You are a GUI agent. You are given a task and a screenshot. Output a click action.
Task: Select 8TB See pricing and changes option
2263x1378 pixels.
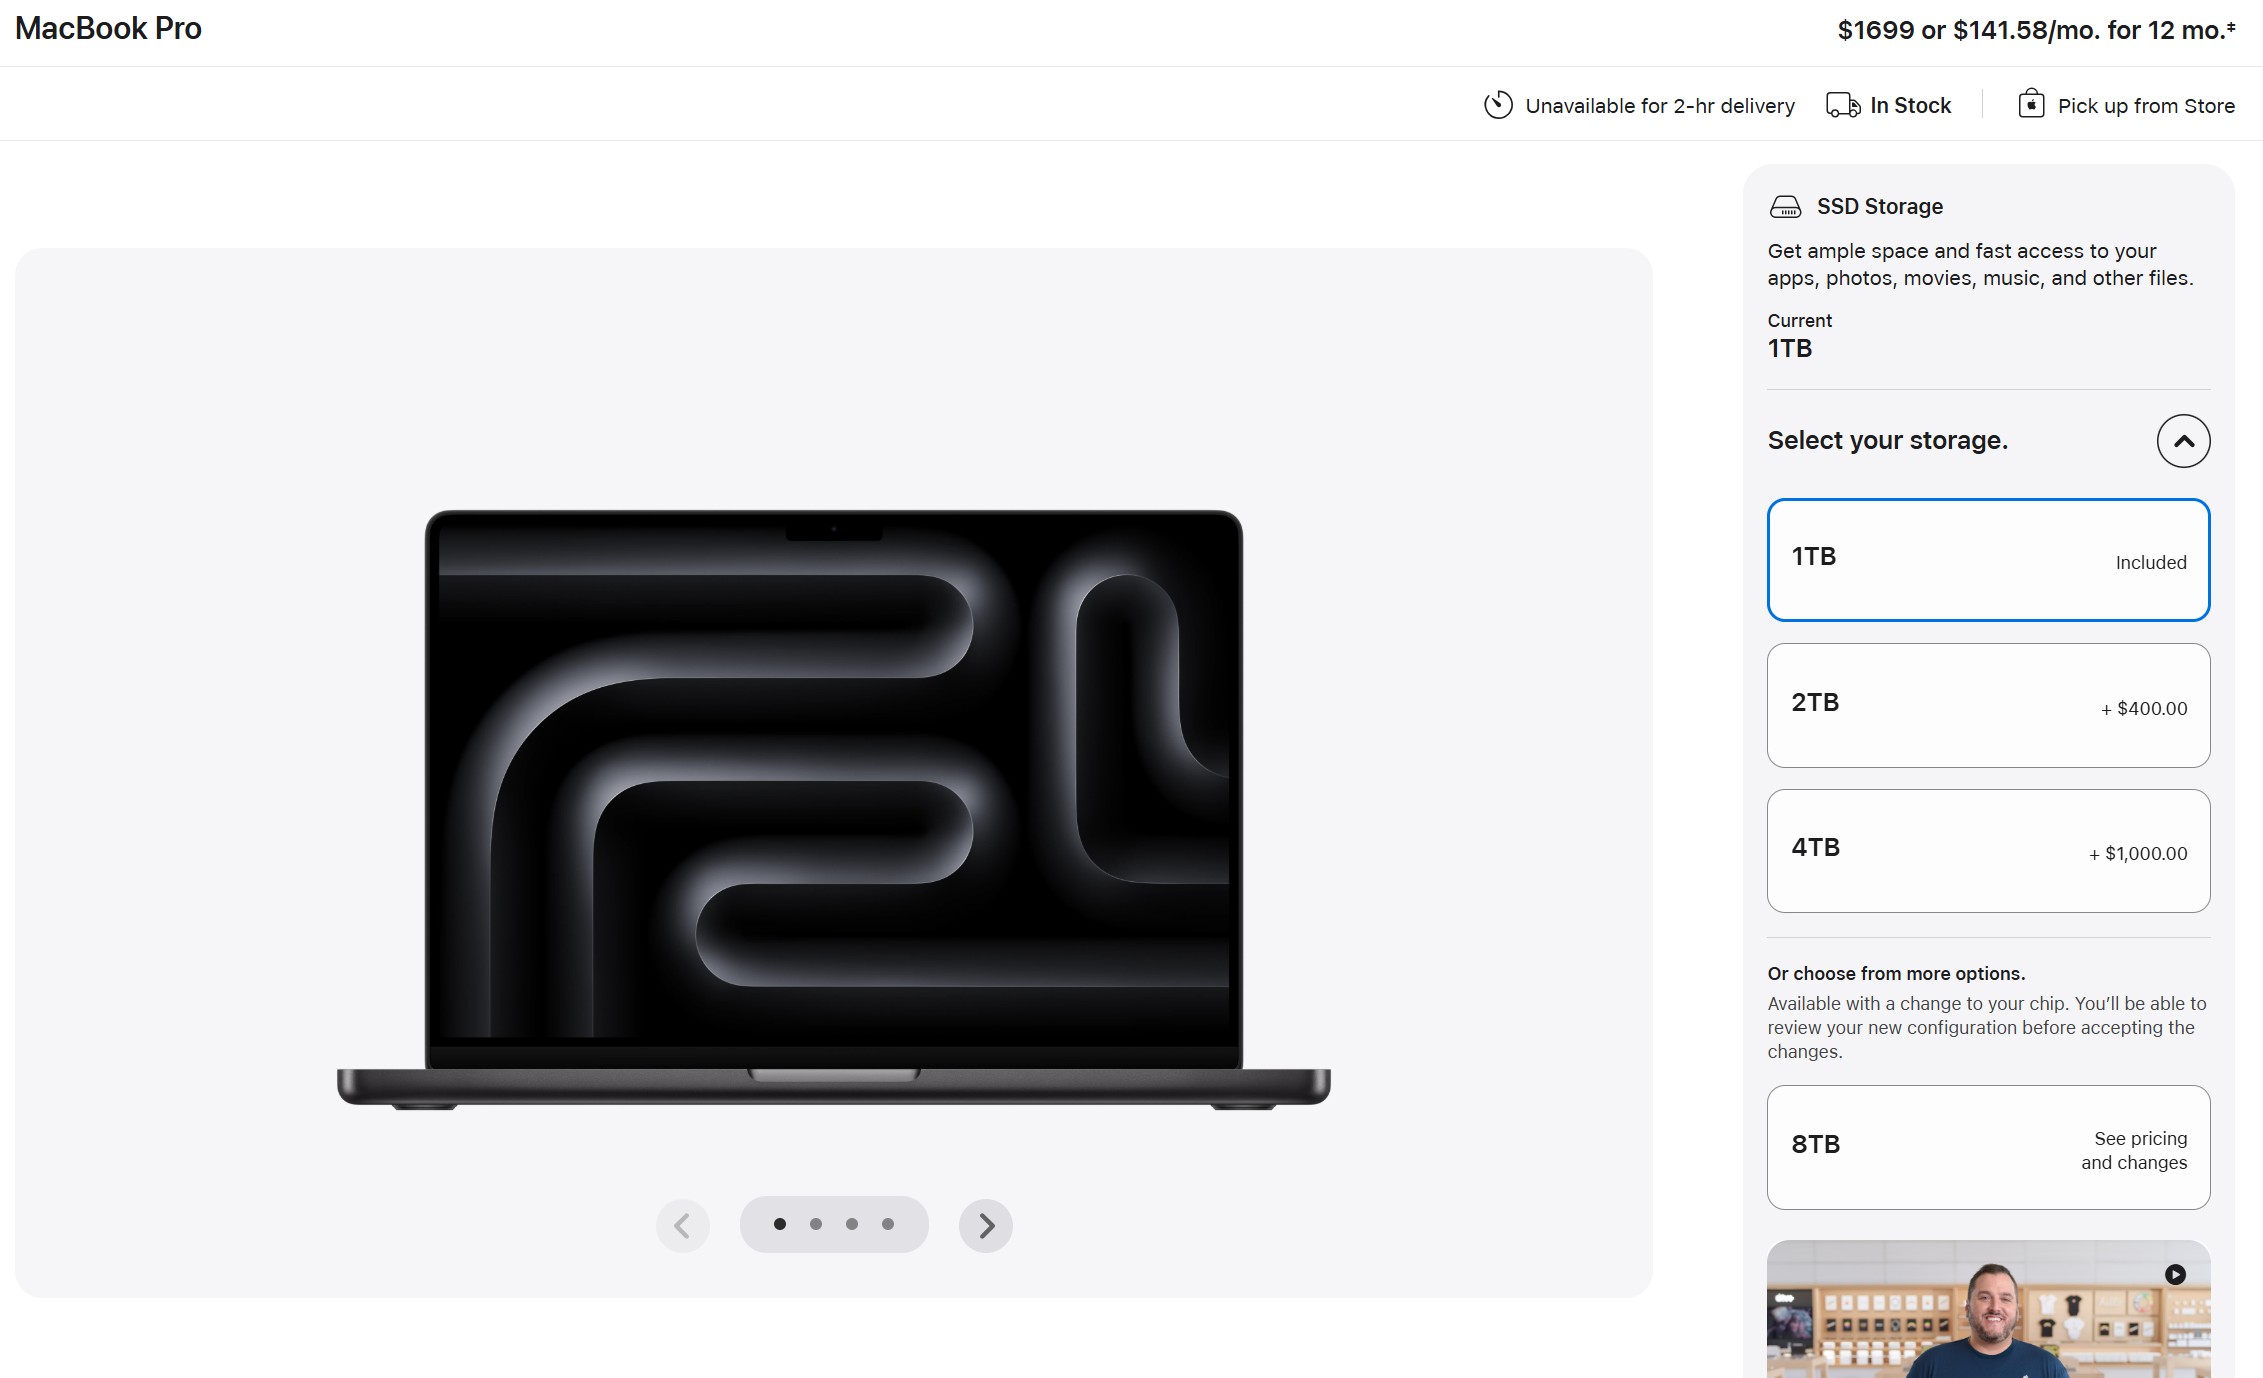1988,1147
